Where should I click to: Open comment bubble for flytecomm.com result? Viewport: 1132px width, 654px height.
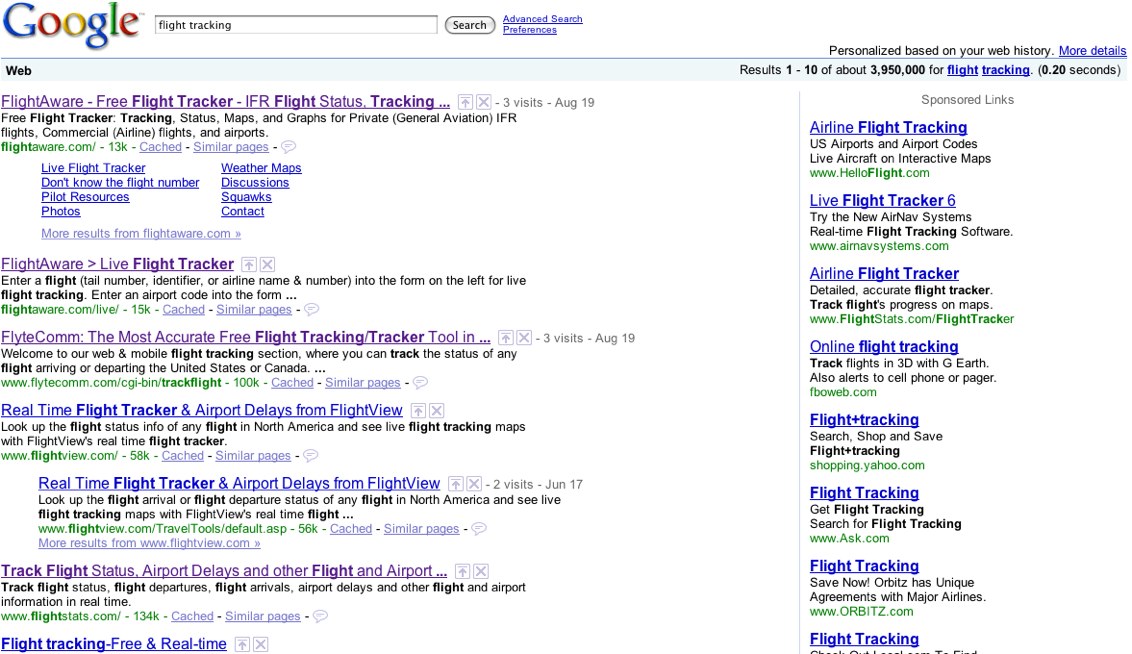point(419,383)
